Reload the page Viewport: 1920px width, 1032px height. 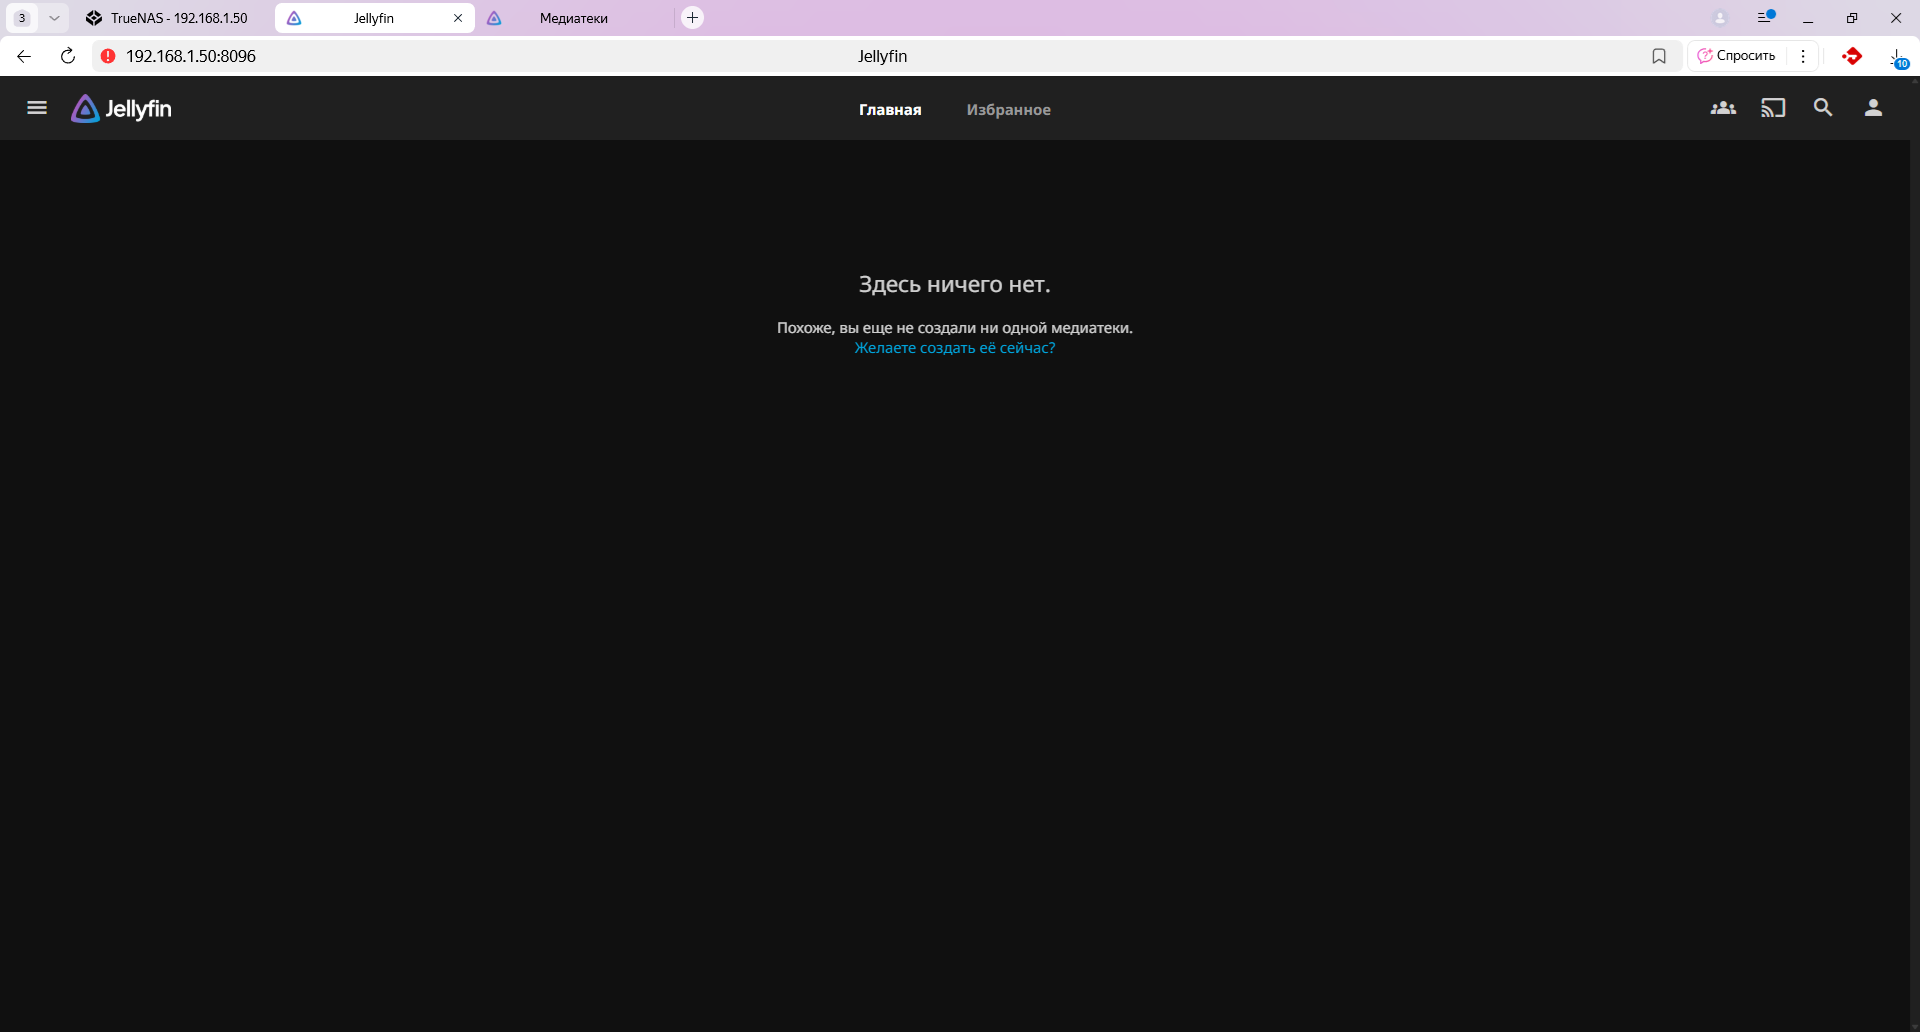click(x=68, y=56)
